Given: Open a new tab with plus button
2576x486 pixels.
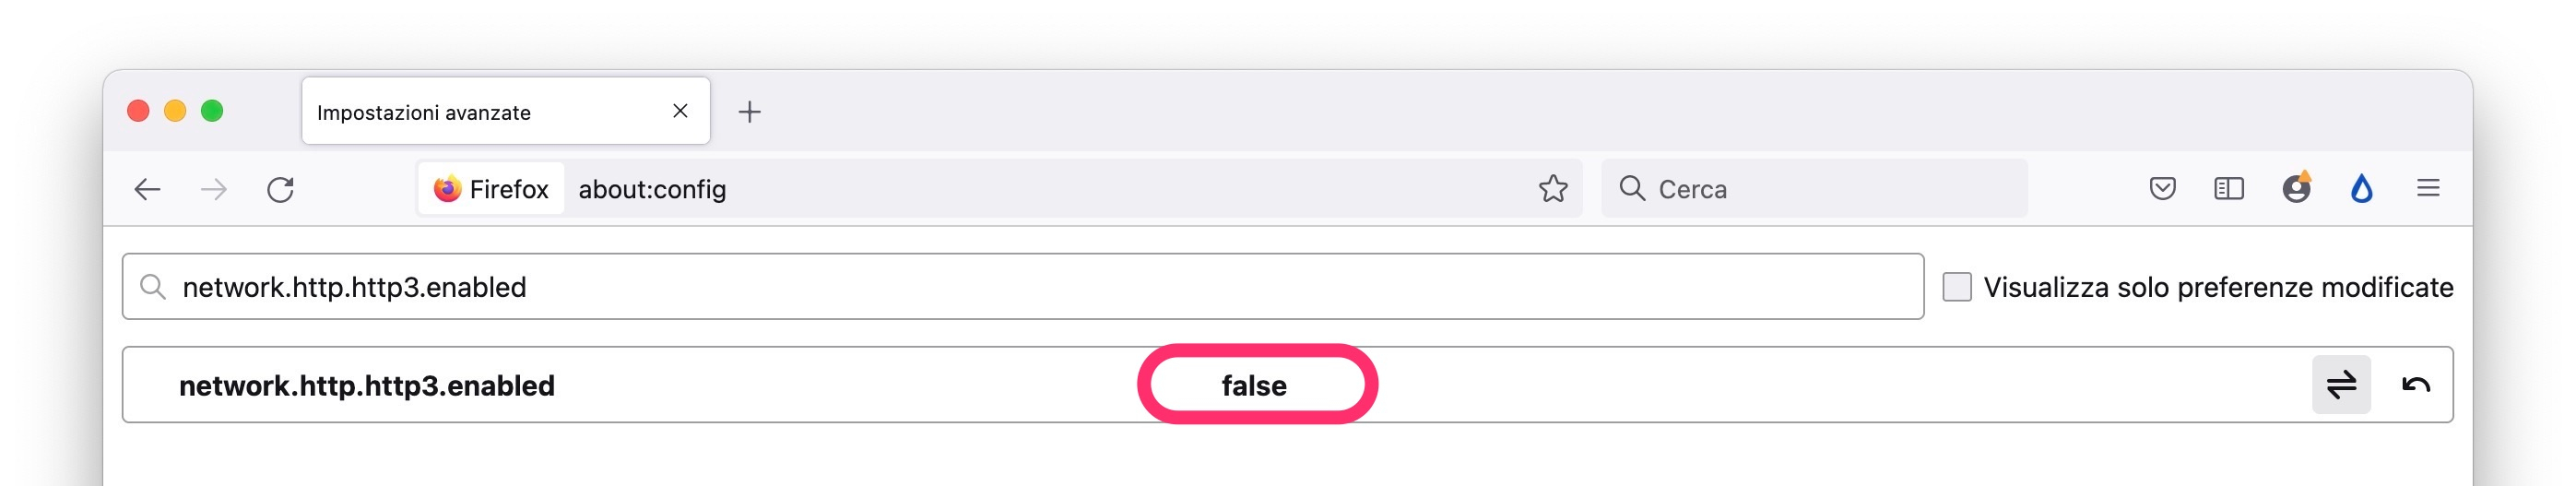Looking at the screenshot, I should click(x=750, y=112).
